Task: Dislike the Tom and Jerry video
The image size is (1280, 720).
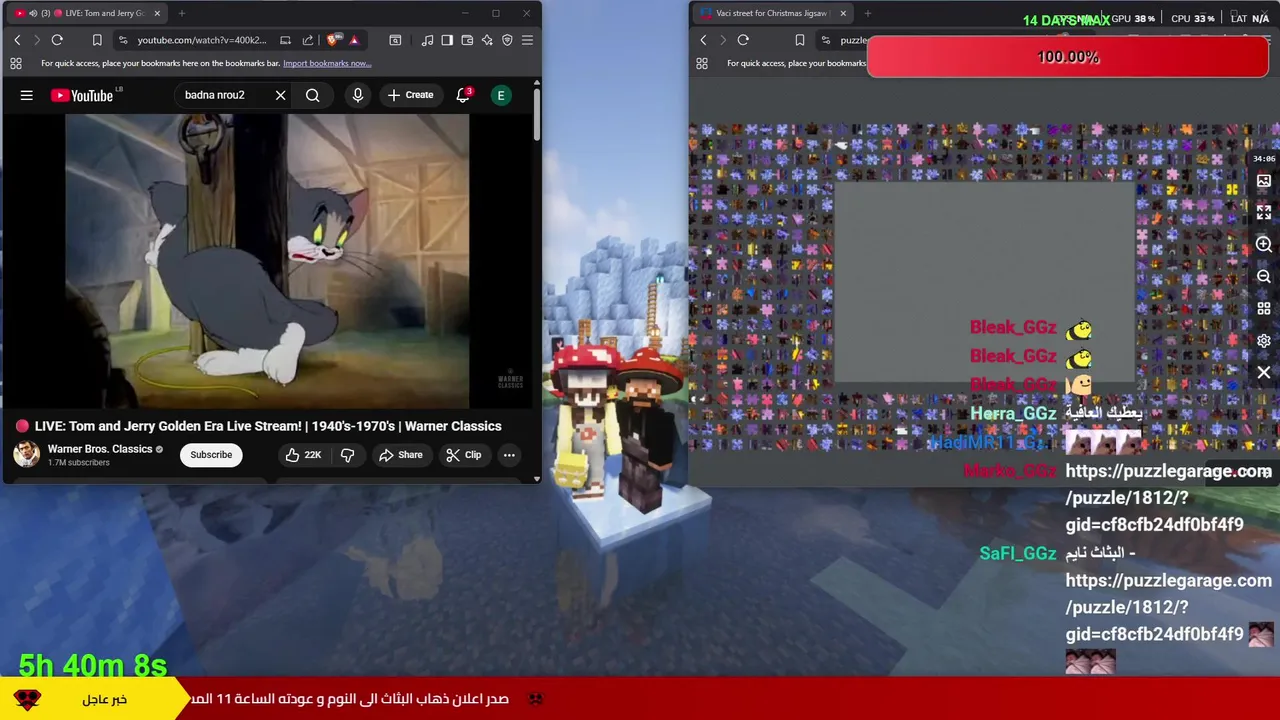Action: [347, 455]
